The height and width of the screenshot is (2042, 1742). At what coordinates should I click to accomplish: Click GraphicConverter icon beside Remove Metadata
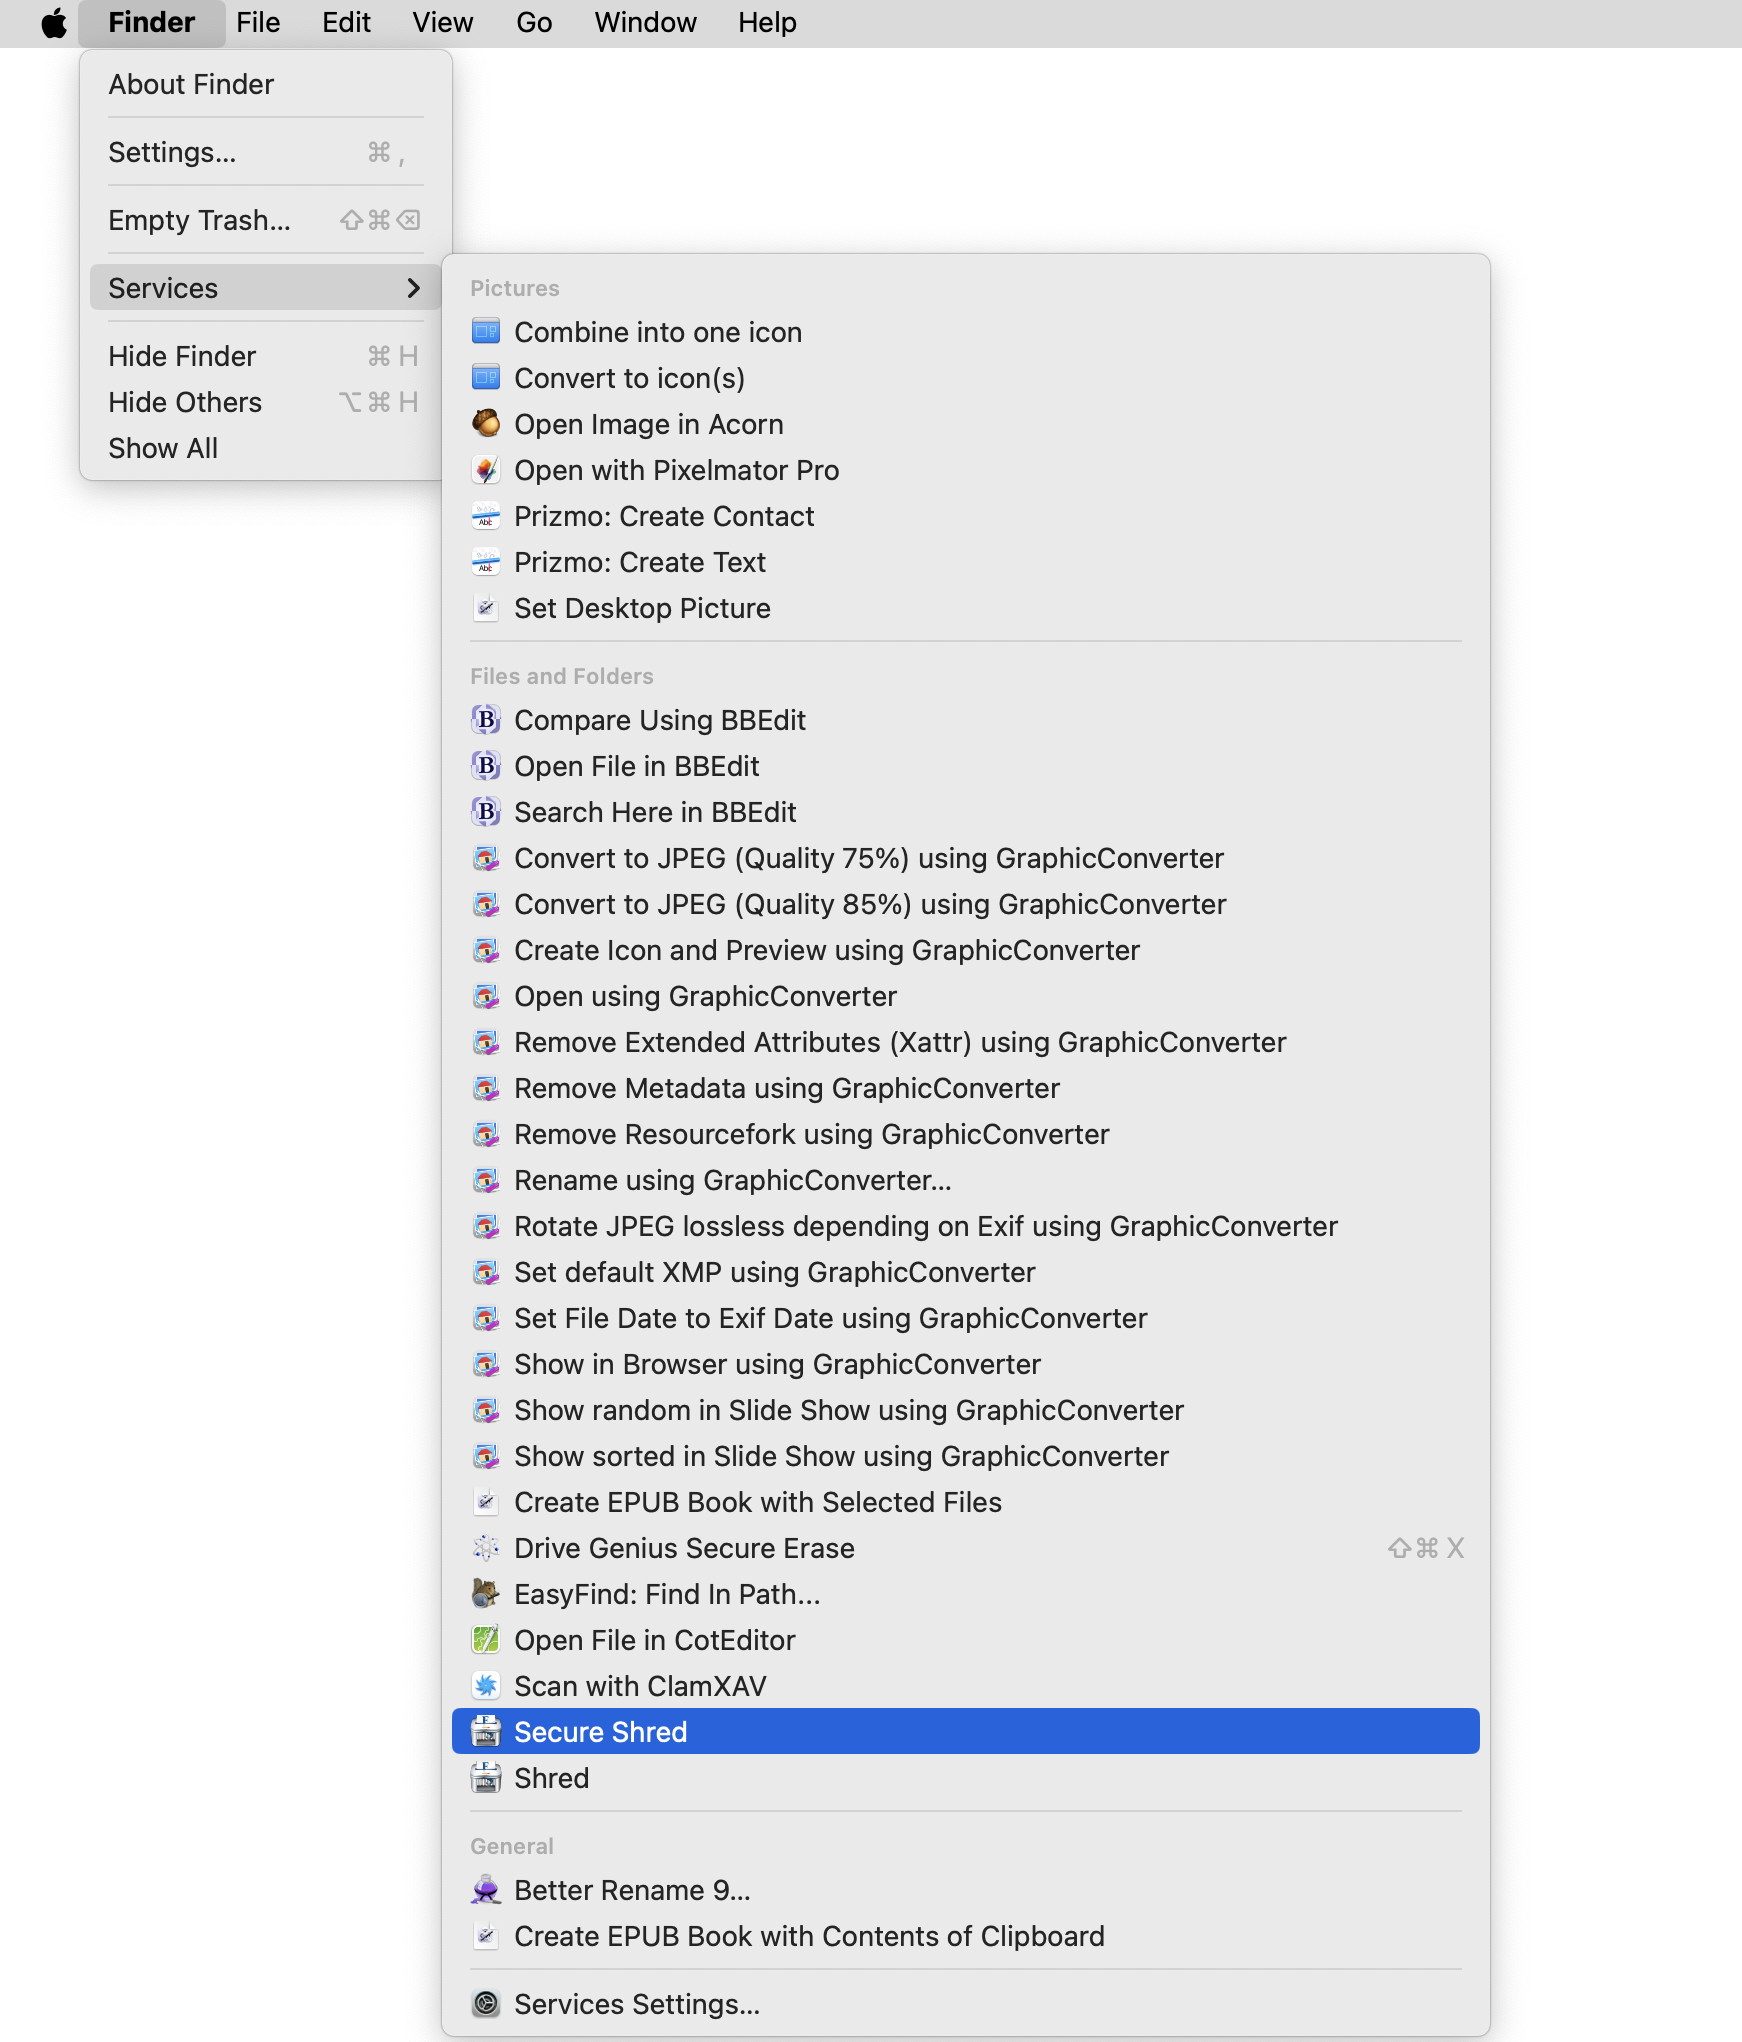(486, 1088)
